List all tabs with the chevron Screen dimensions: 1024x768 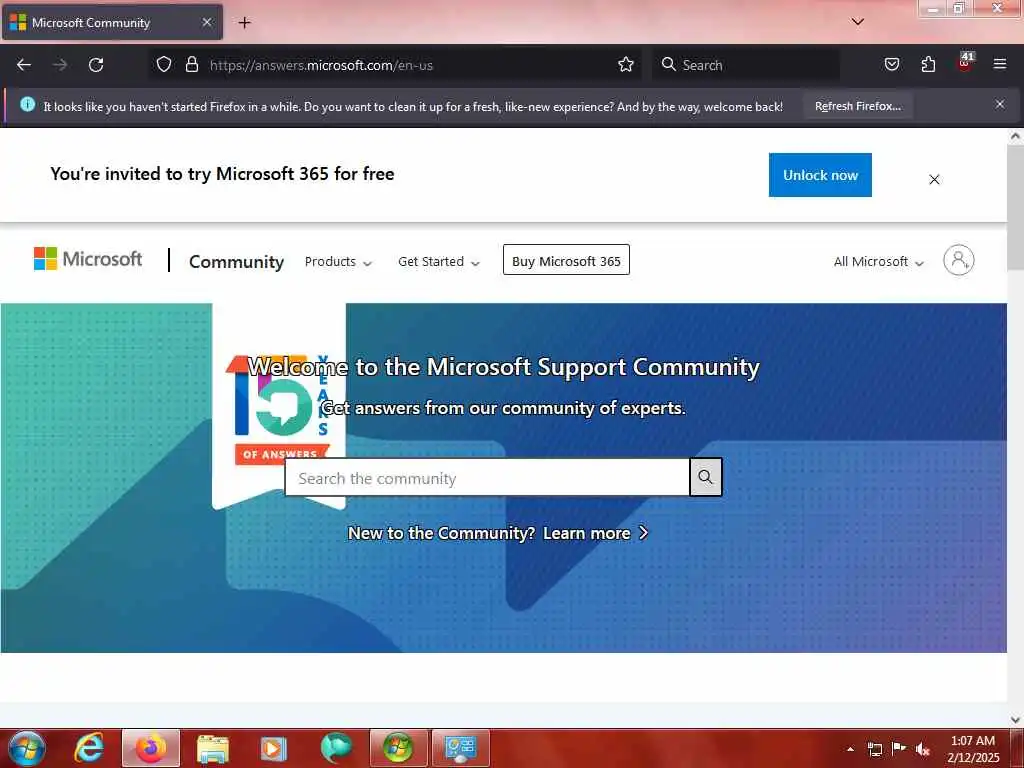tap(857, 22)
